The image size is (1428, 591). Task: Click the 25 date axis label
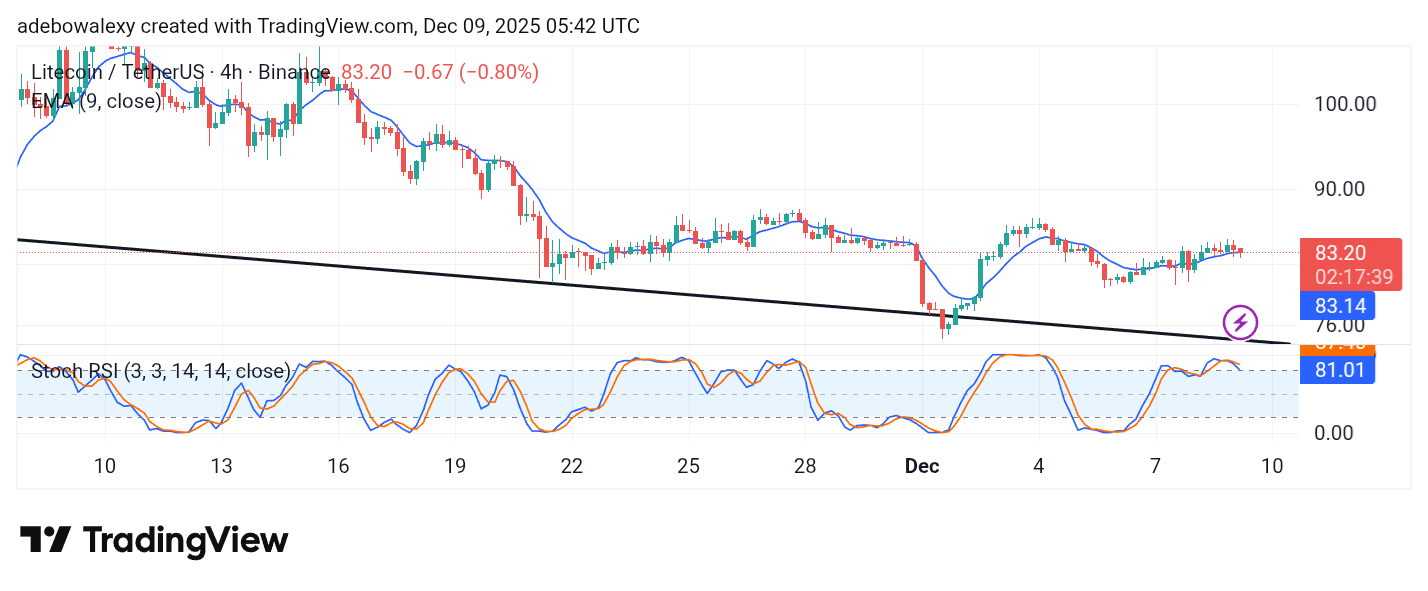pyautogui.click(x=688, y=466)
